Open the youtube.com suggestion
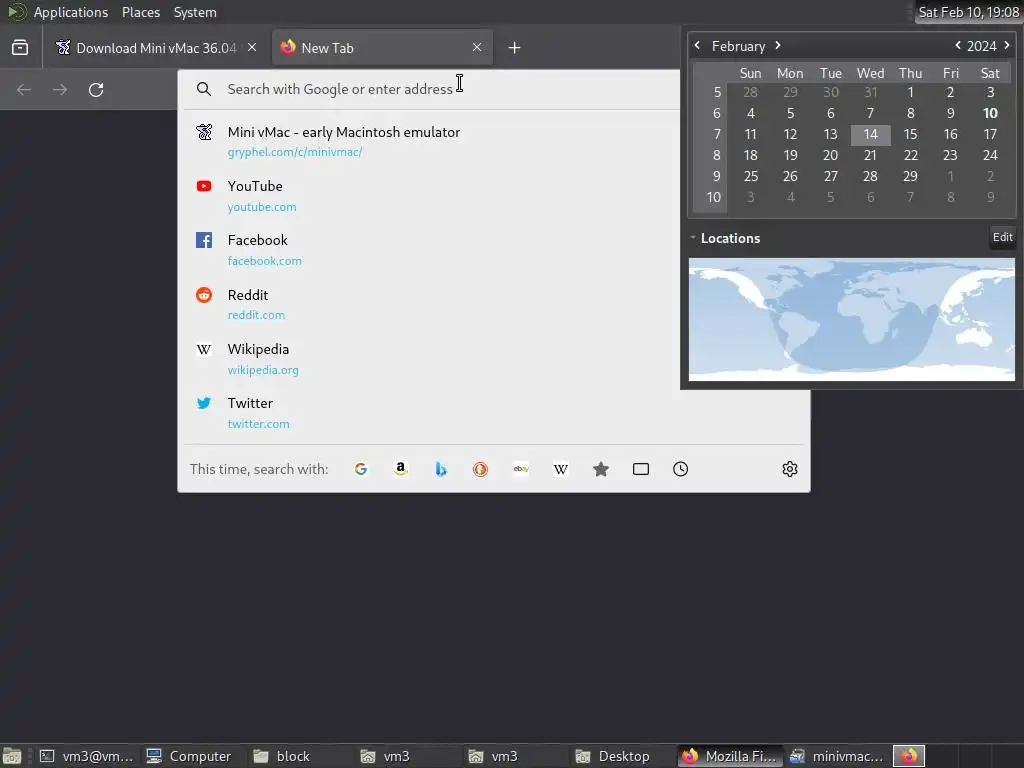This screenshot has width=1024, height=768. (x=432, y=196)
